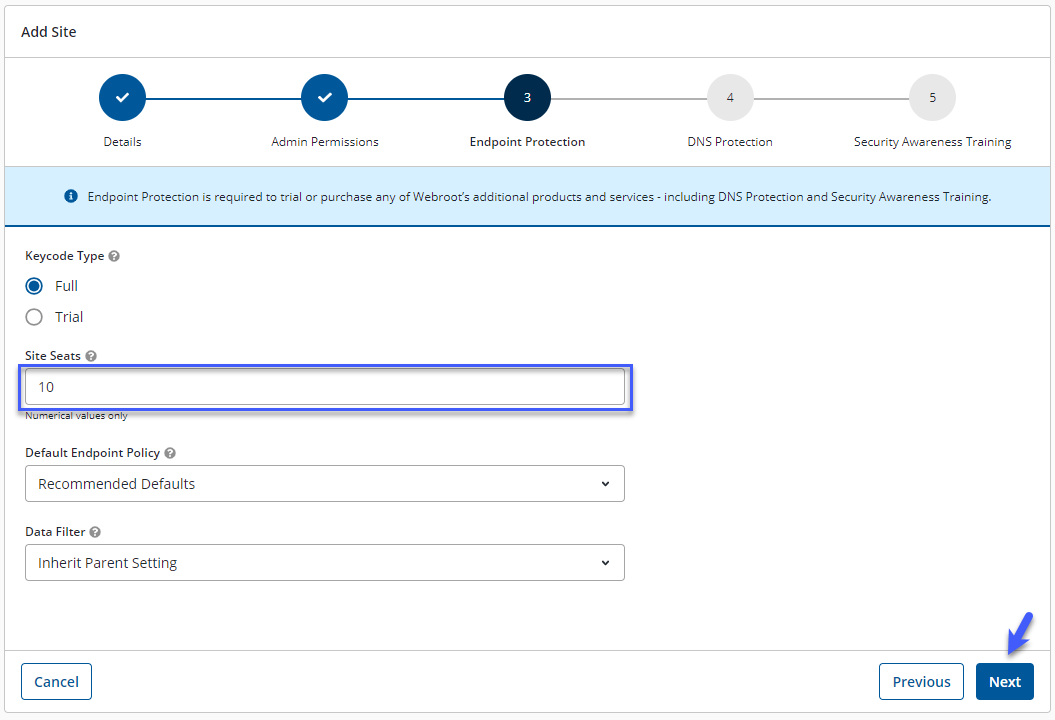Image resolution: width=1055 pixels, height=720 pixels.
Task: Click the Trial radio label text
Action: coord(69,317)
